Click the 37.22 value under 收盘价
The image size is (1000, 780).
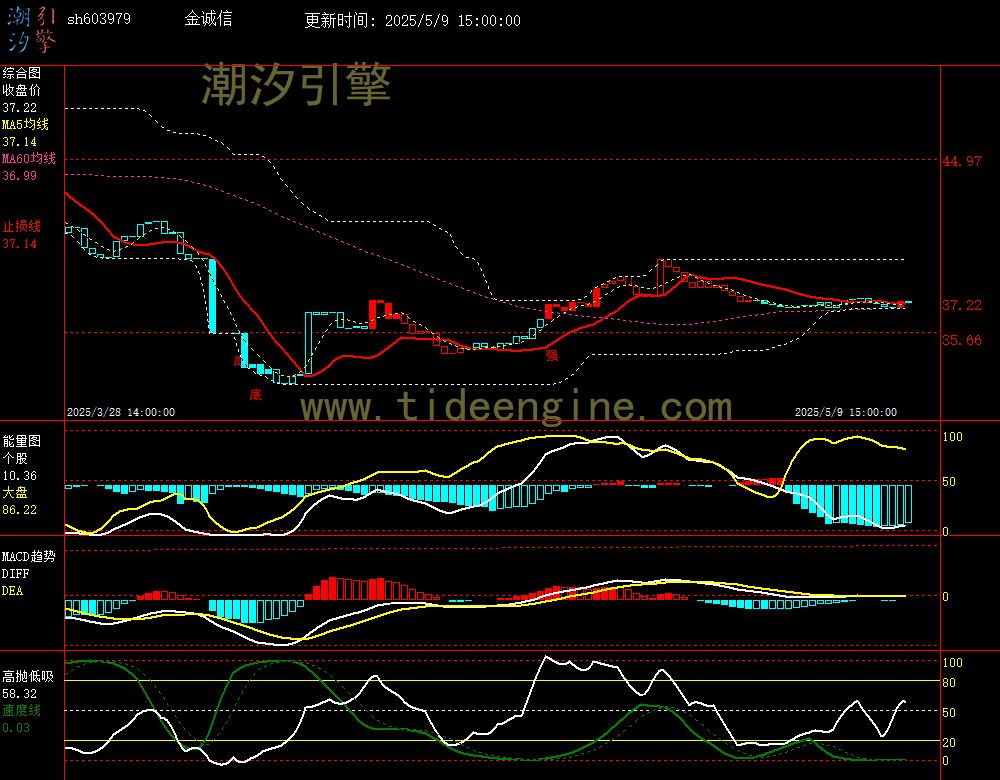(20, 108)
